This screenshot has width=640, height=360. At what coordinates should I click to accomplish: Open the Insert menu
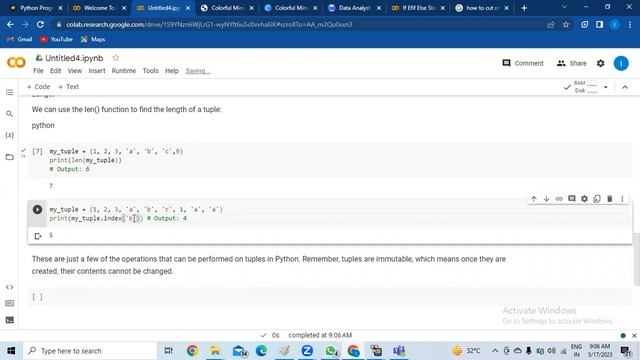click(x=97, y=71)
